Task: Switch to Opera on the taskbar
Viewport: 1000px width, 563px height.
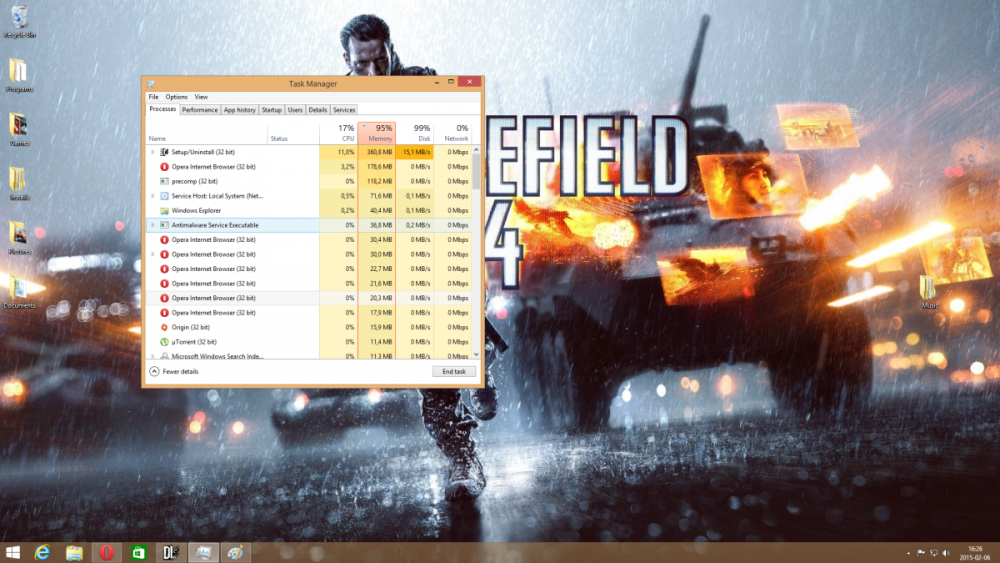Action: pyautogui.click(x=107, y=552)
